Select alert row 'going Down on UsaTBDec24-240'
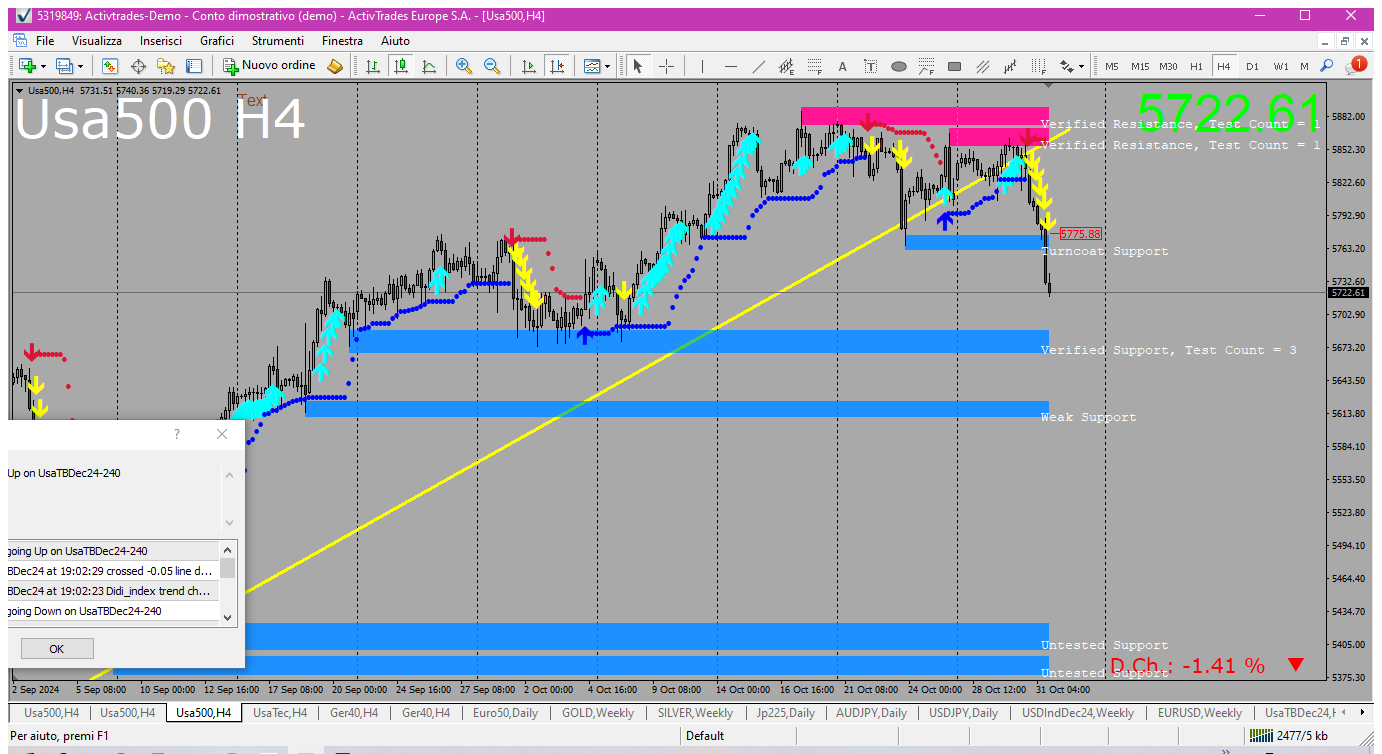 coord(113,610)
